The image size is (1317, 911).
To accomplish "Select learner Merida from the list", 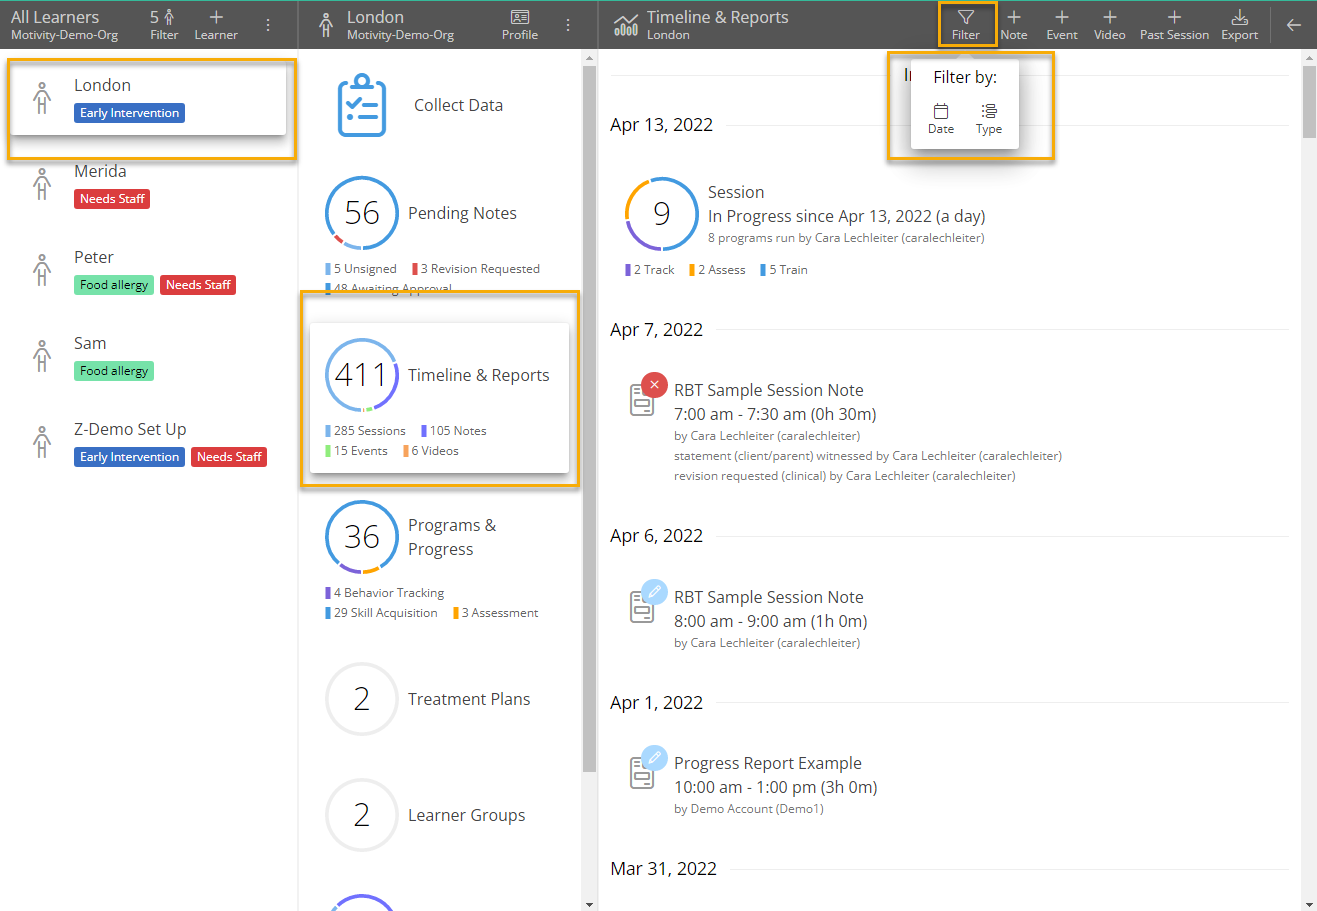I will click(100, 172).
